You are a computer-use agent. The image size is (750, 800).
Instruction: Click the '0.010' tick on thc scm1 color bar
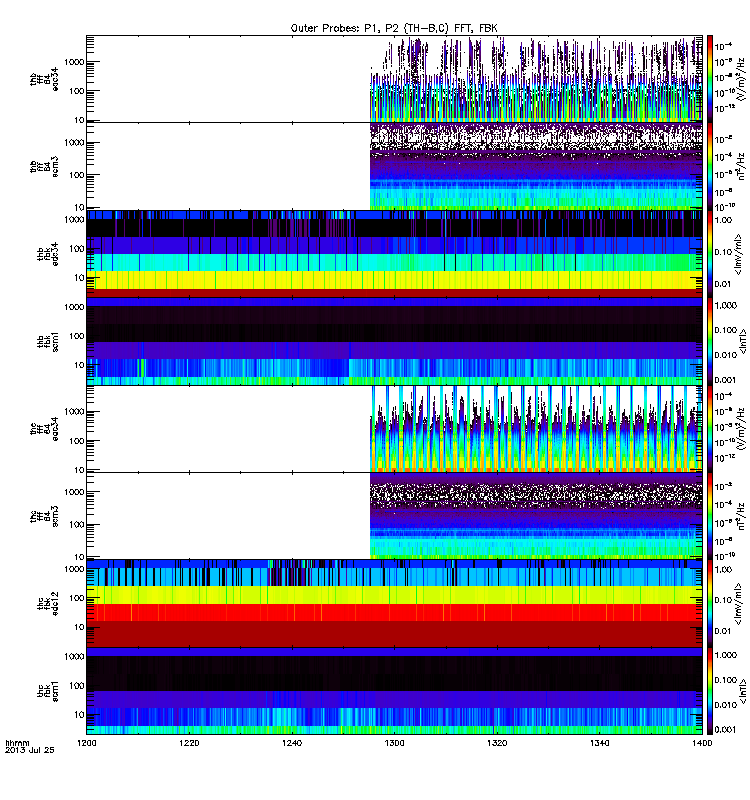point(726,705)
